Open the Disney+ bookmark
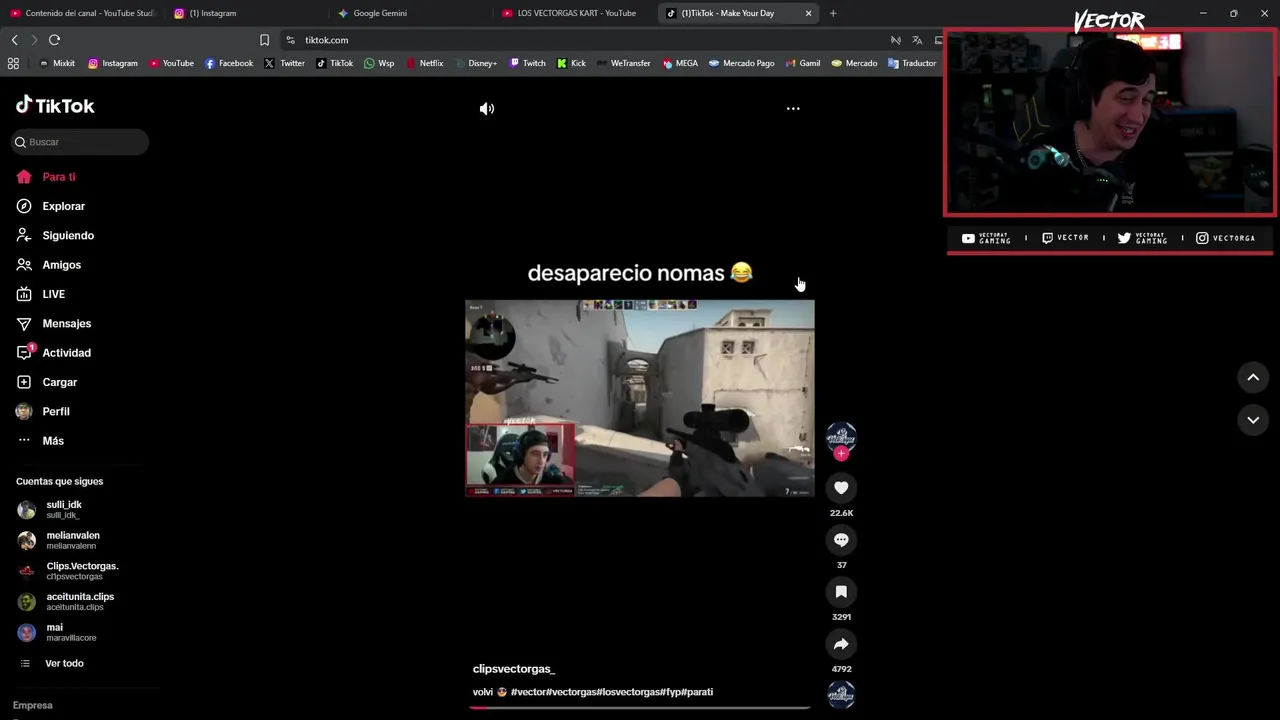Viewport: 1280px width, 720px height. click(475, 63)
